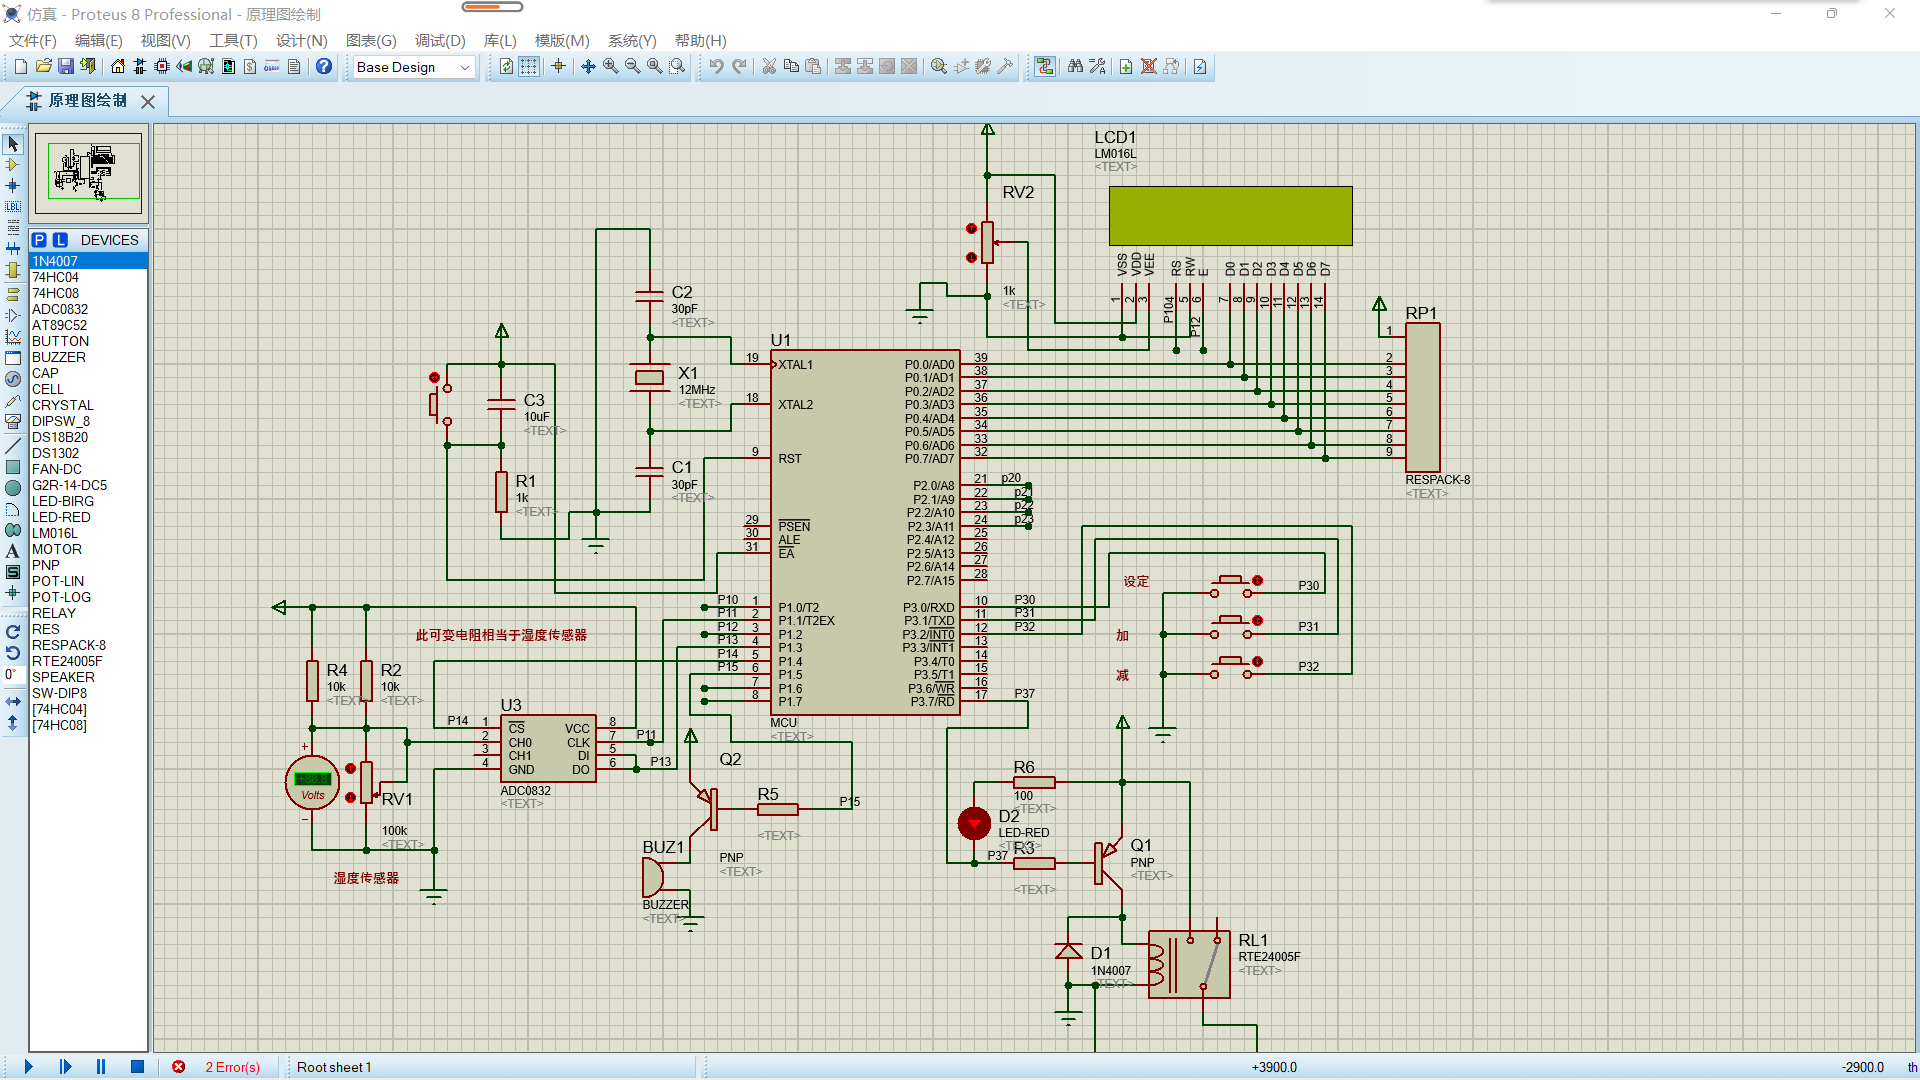The height and width of the screenshot is (1080, 1920).
Task: Toggle the 'L' library mode button
Action: pyautogui.click(x=61, y=240)
